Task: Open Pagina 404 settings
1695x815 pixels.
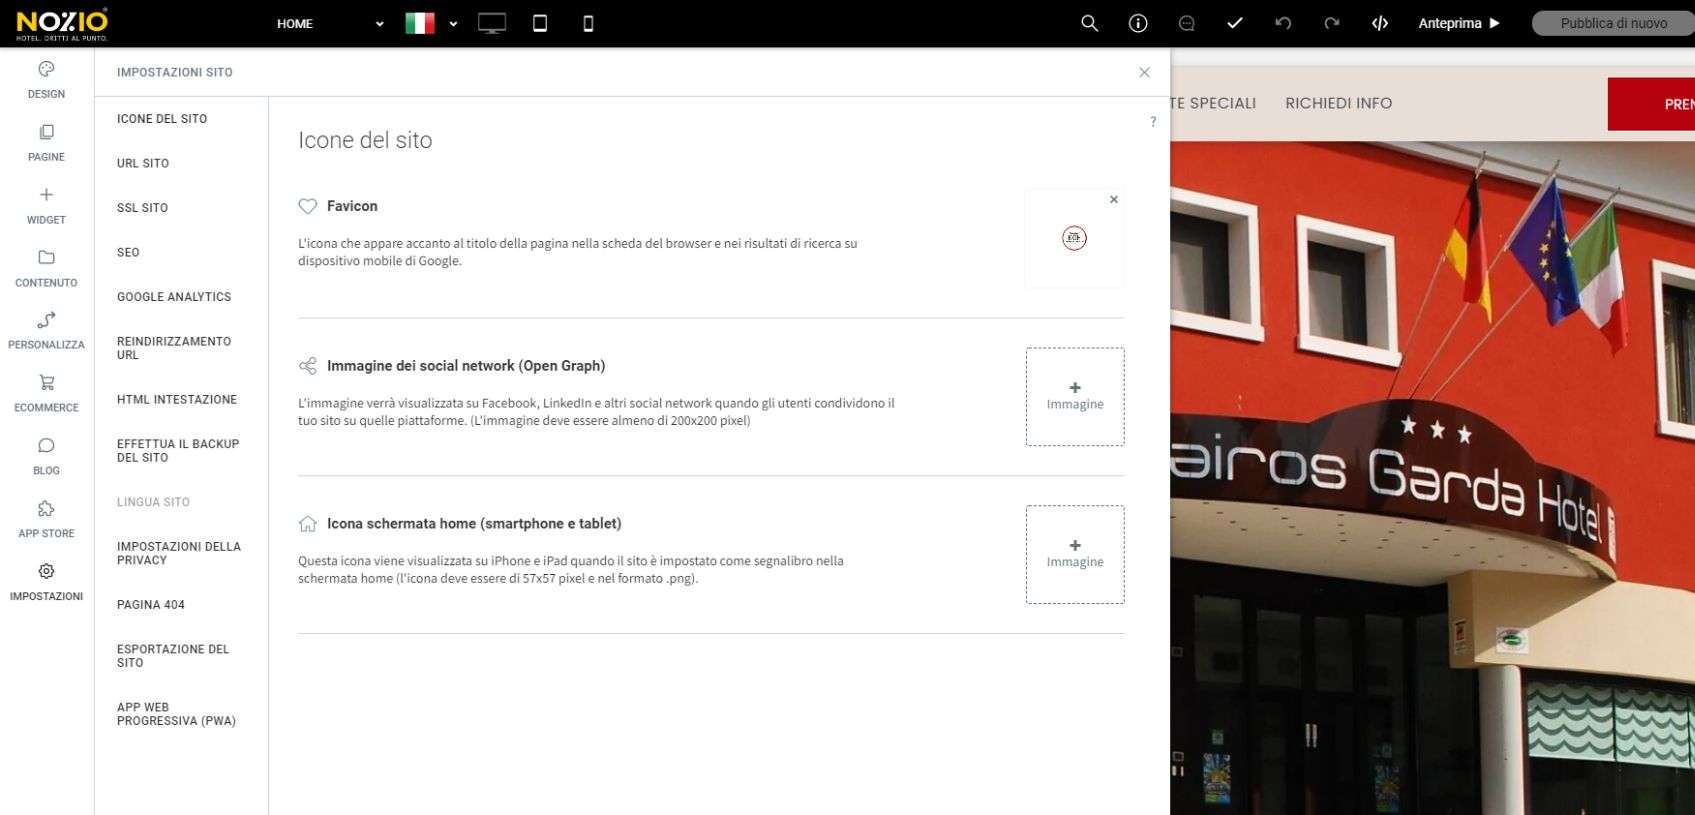Action: click(x=151, y=605)
